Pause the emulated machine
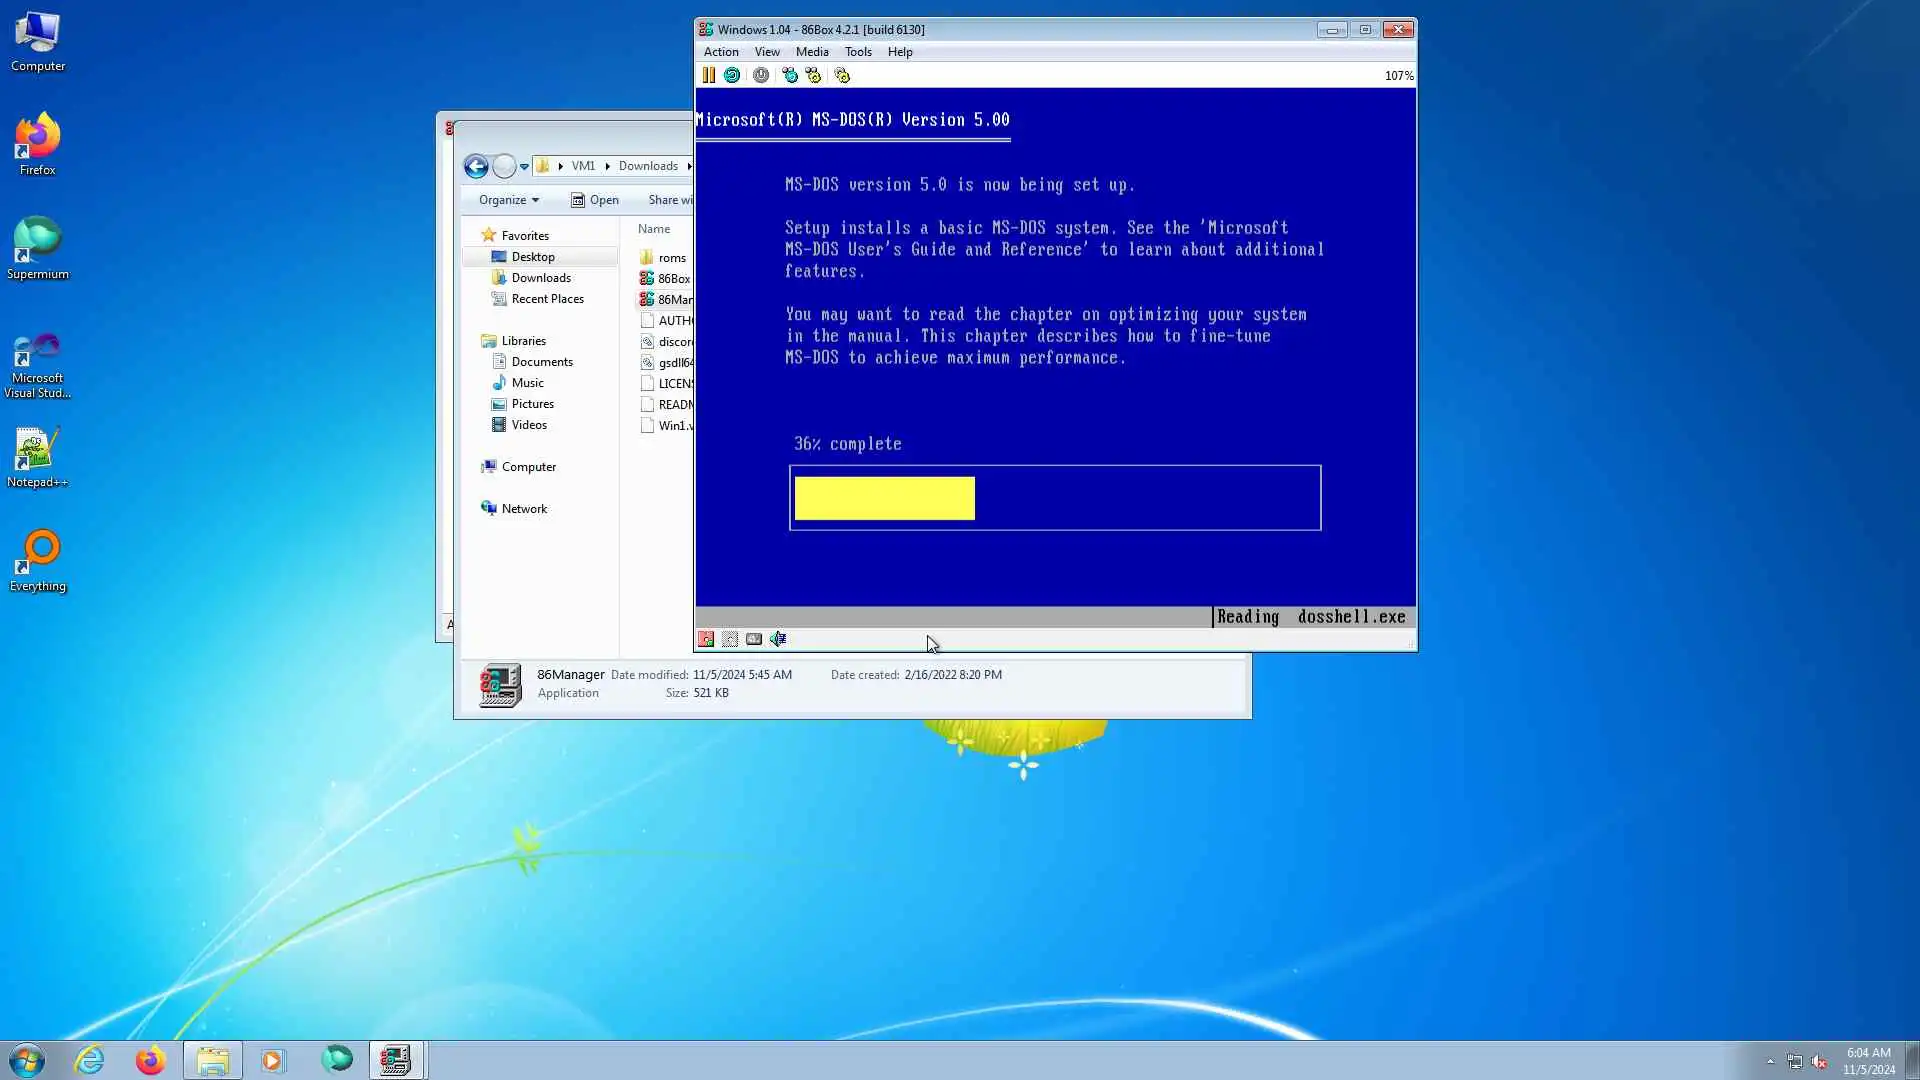 point(708,75)
